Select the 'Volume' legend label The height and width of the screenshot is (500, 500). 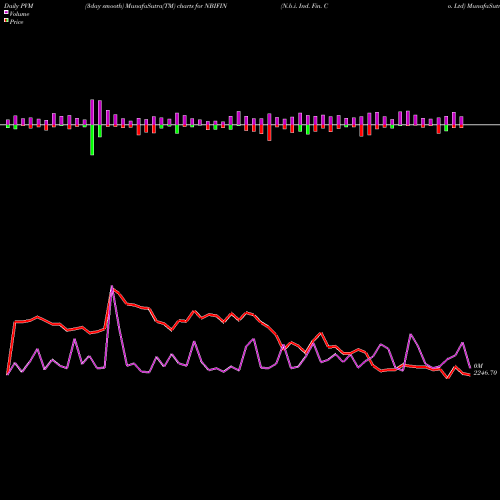[19, 14]
